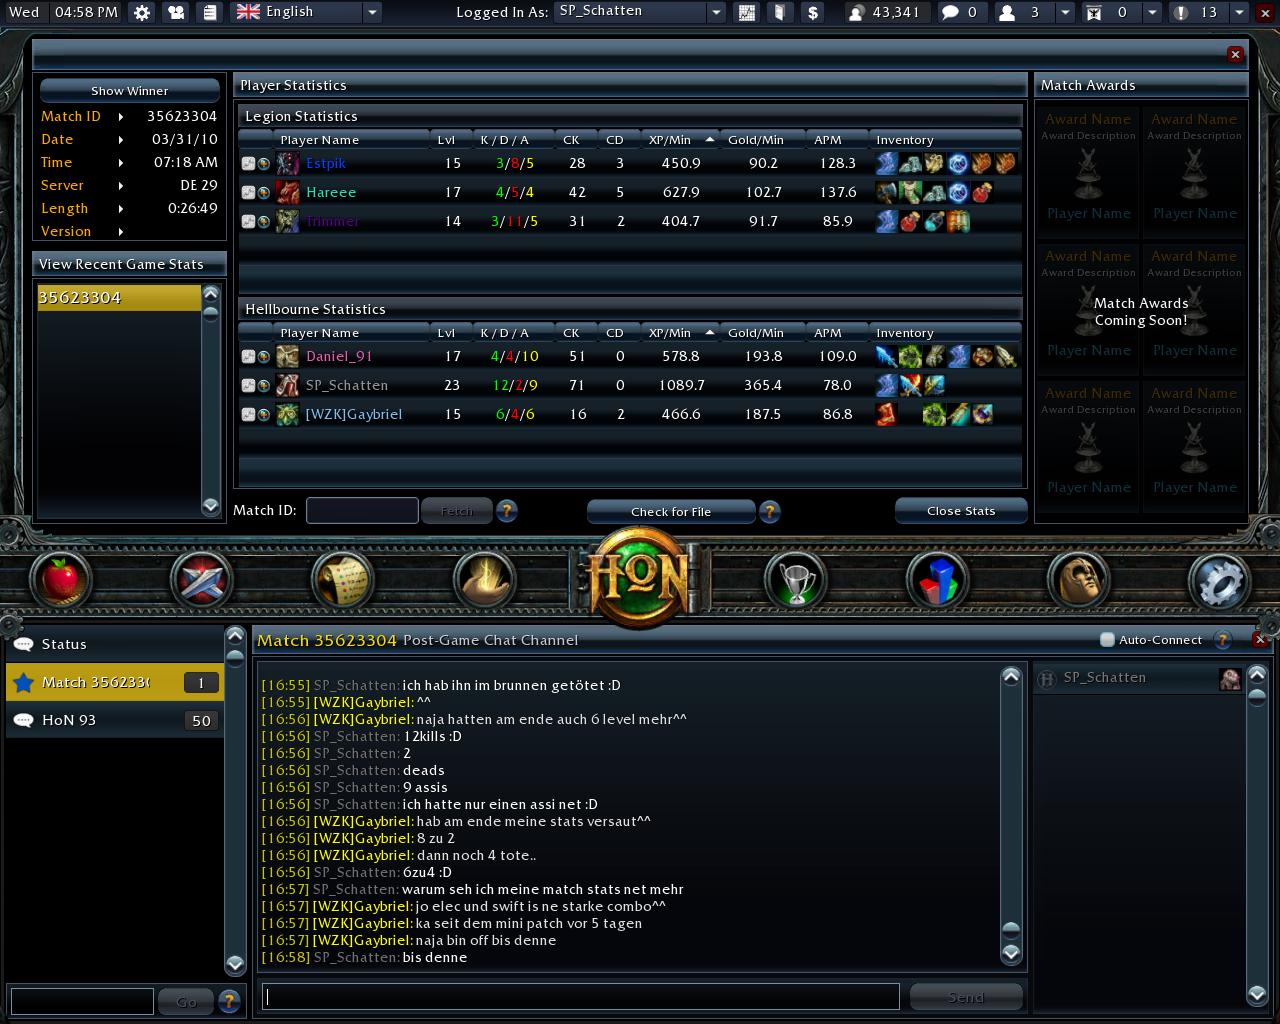Screen dimensions: 1280x1024
Task: Open the English language dropdown
Action: 372,12
